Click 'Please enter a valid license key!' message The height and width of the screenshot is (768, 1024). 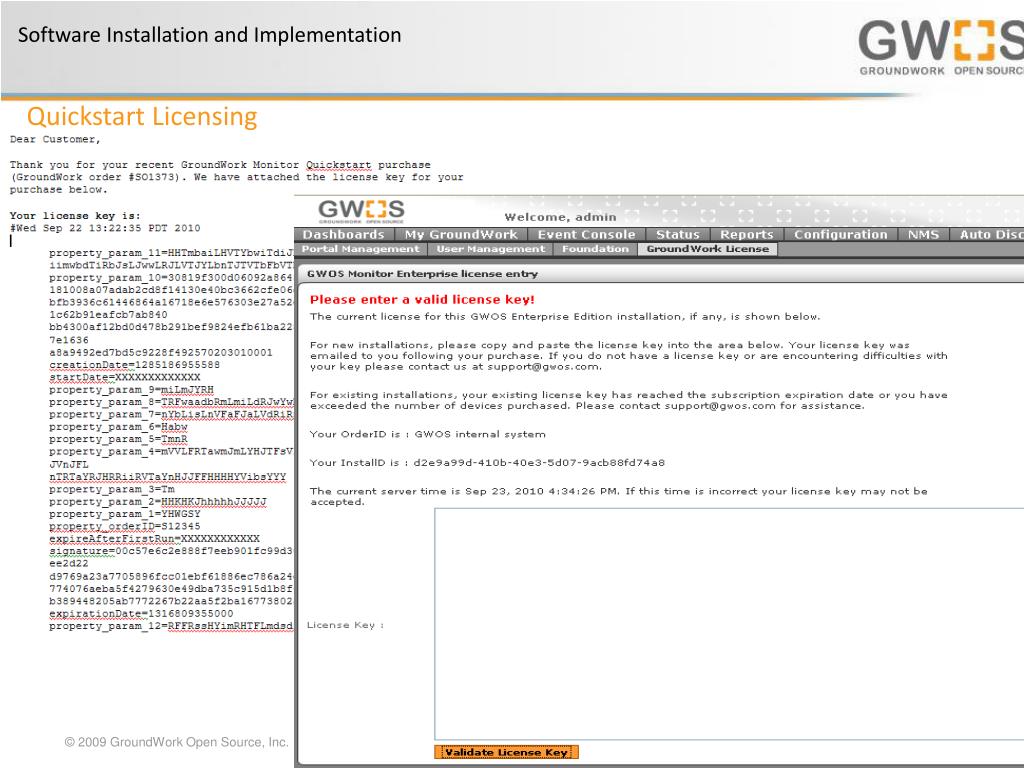point(422,300)
